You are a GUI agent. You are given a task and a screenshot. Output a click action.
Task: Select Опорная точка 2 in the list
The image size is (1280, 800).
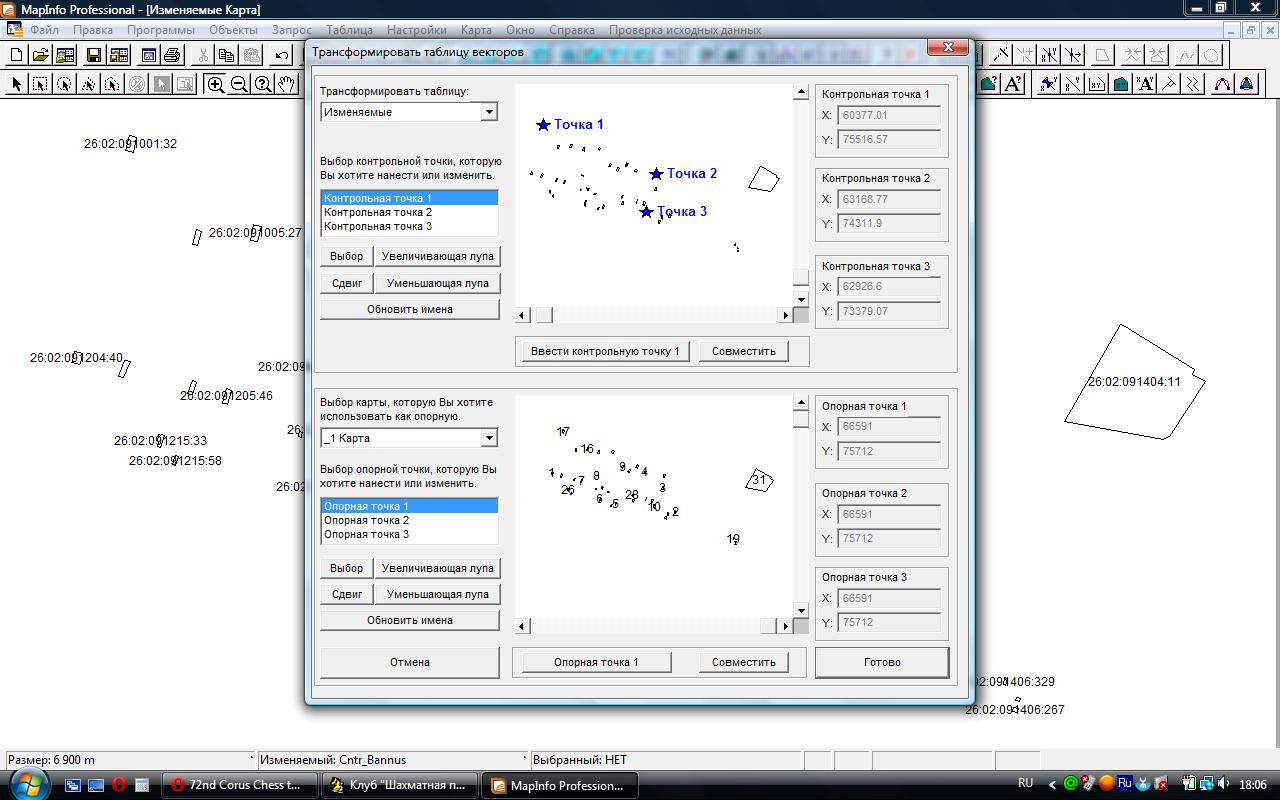[409, 520]
